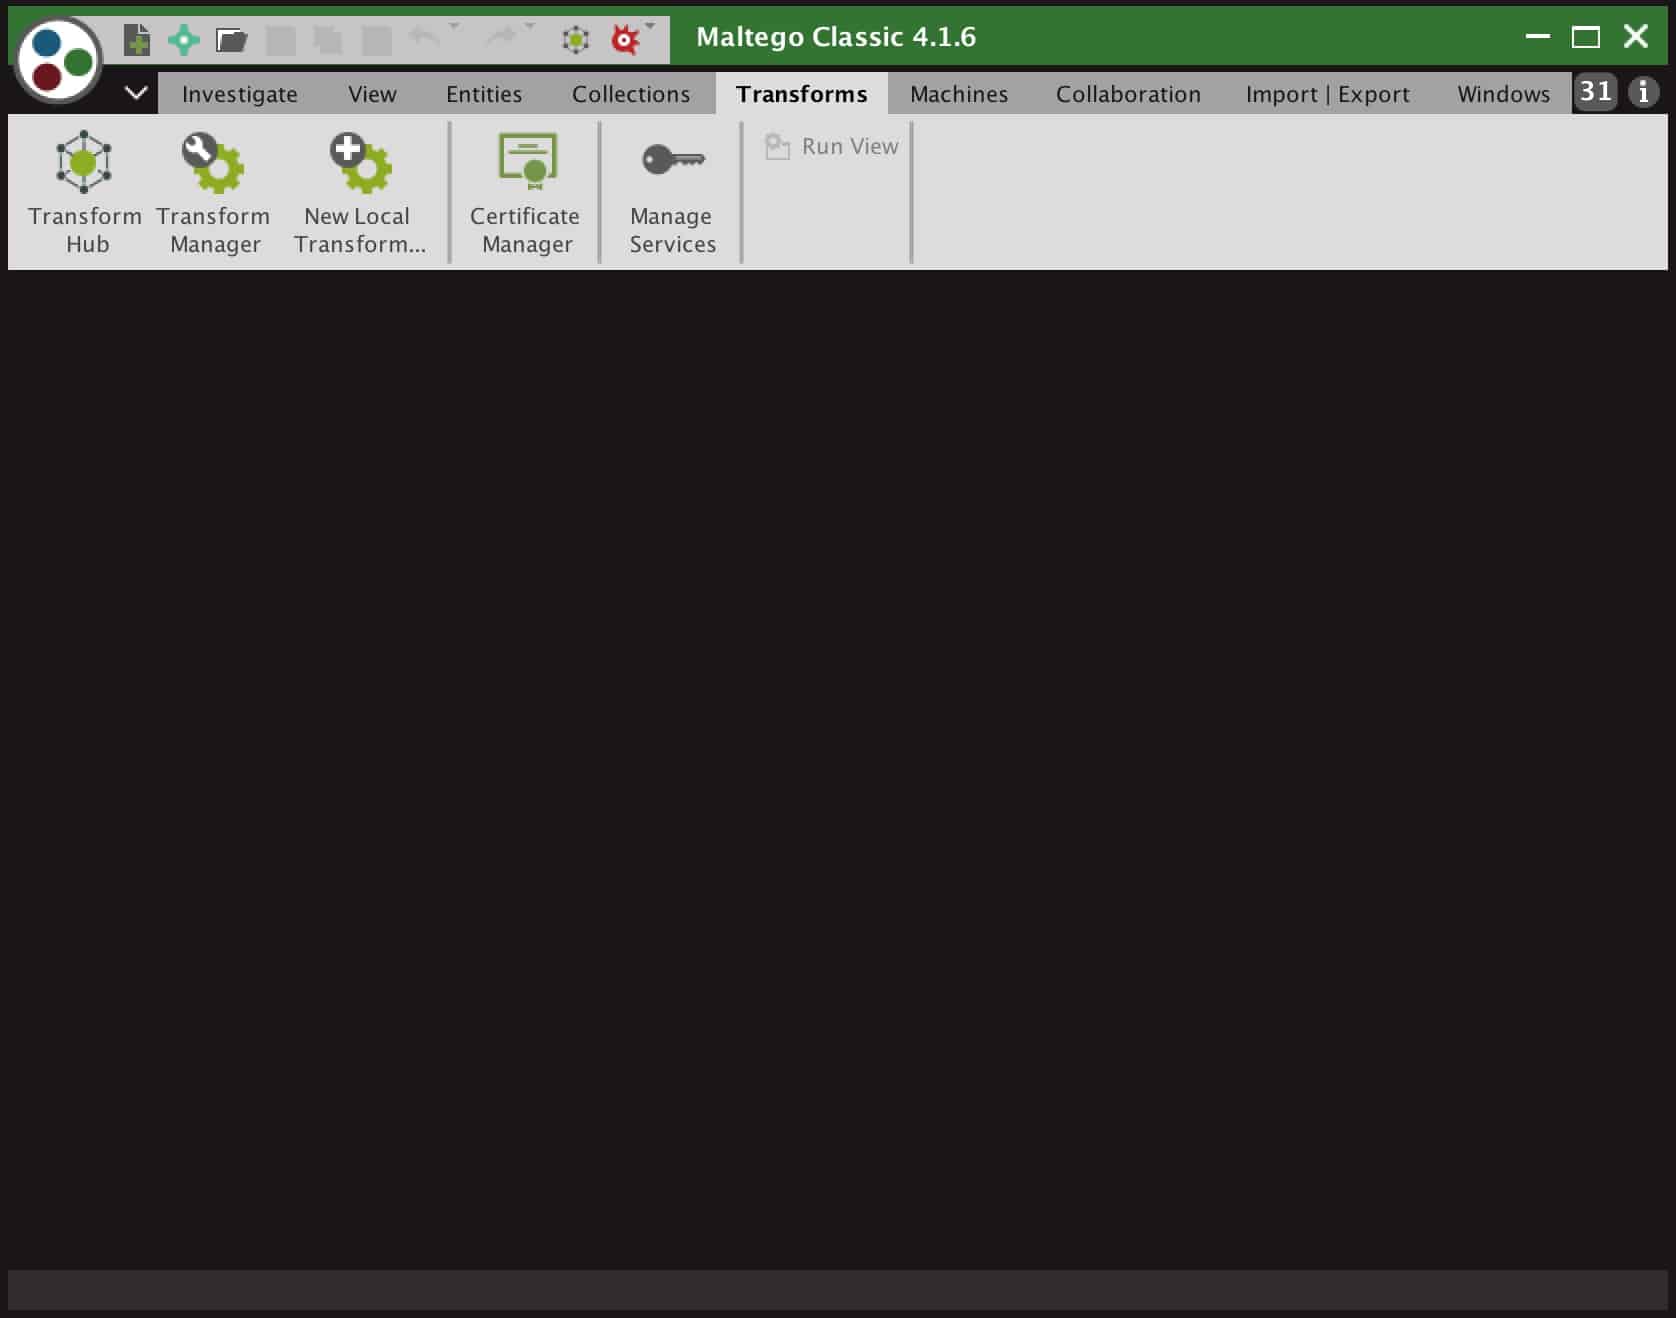Open Manage Services key icon
The image size is (1676, 1318).
tap(672, 192)
